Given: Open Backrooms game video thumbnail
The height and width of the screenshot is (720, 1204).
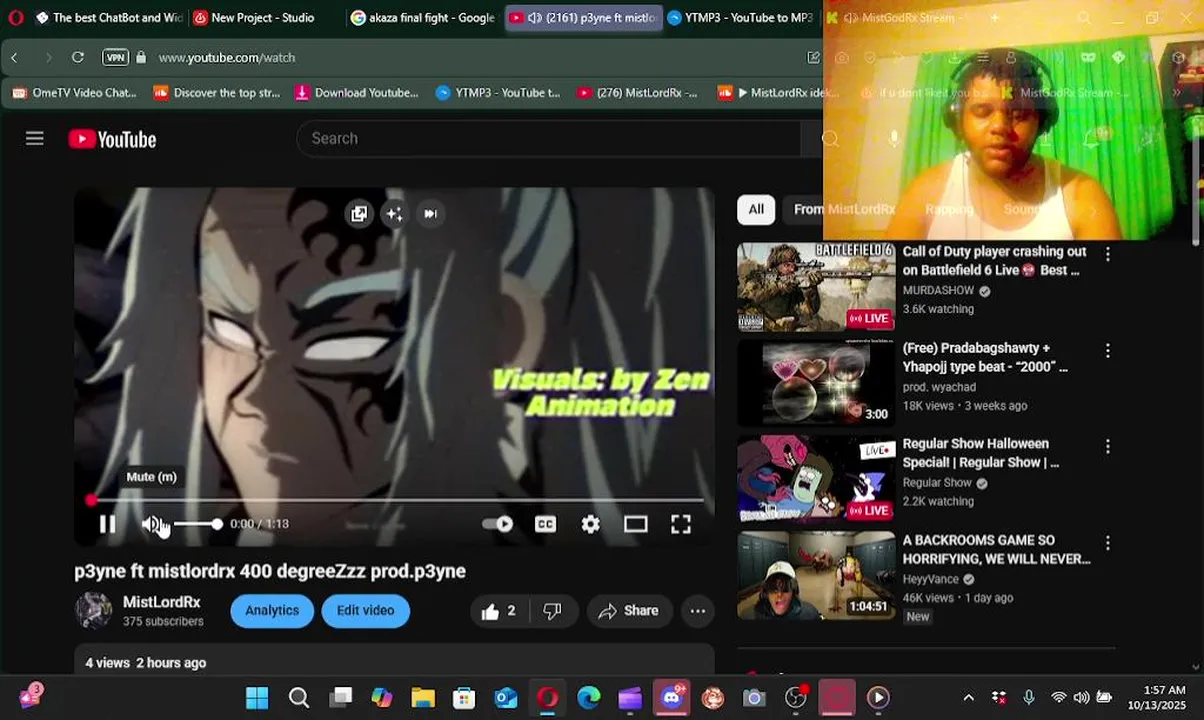Looking at the screenshot, I should click(x=816, y=575).
